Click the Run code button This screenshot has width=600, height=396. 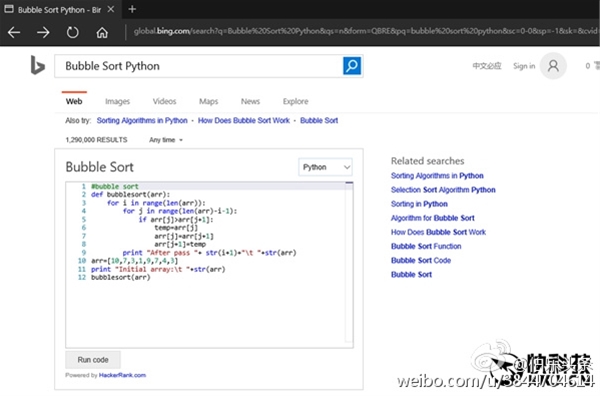[x=93, y=360]
